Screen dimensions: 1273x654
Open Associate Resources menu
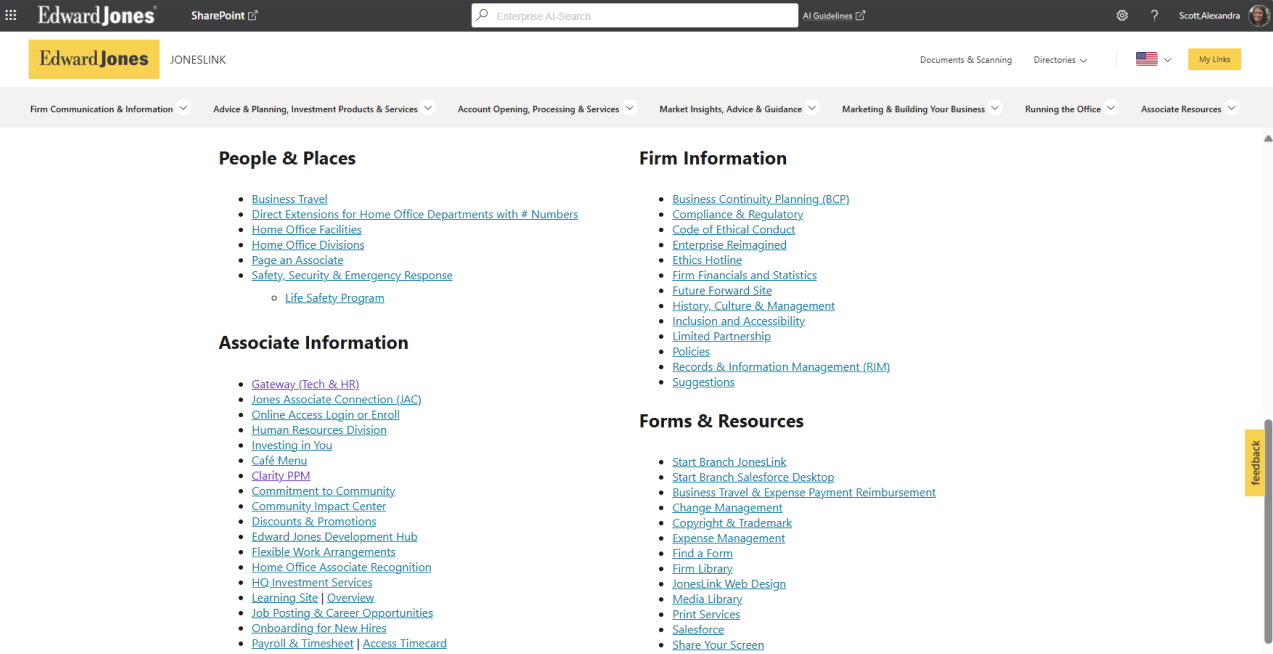(x=1181, y=109)
